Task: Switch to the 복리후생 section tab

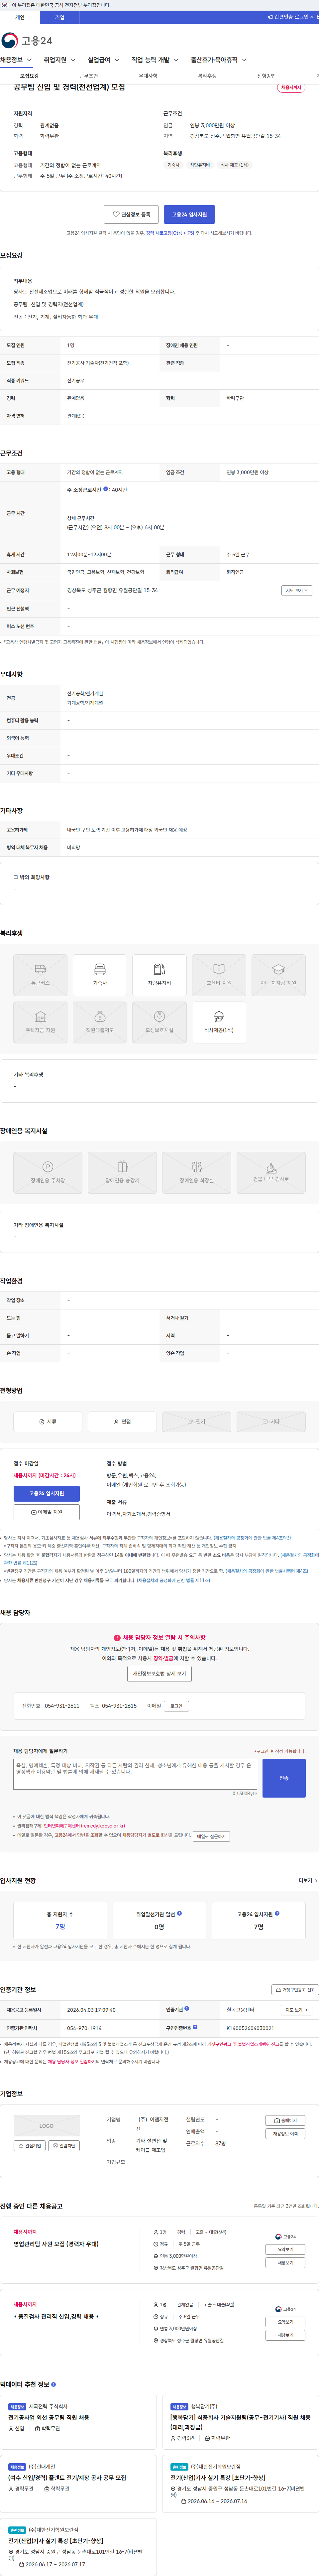Action: tap(207, 76)
